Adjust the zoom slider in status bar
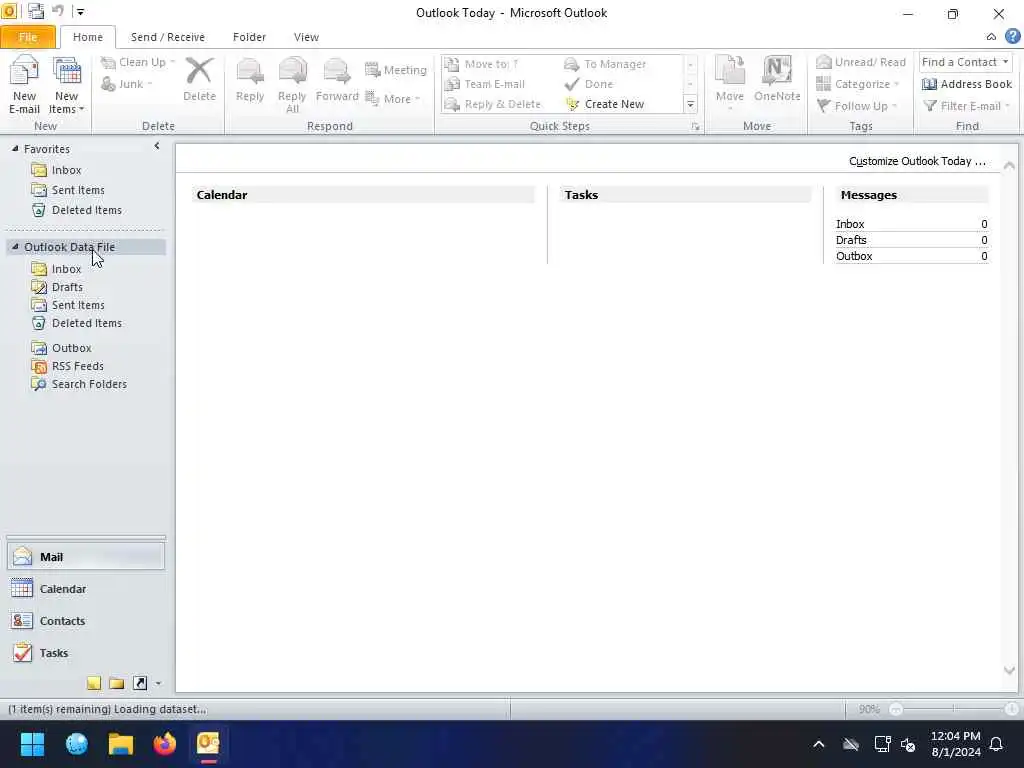Image resolution: width=1024 pixels, height=768 pixels. click(x=953, y=709)
